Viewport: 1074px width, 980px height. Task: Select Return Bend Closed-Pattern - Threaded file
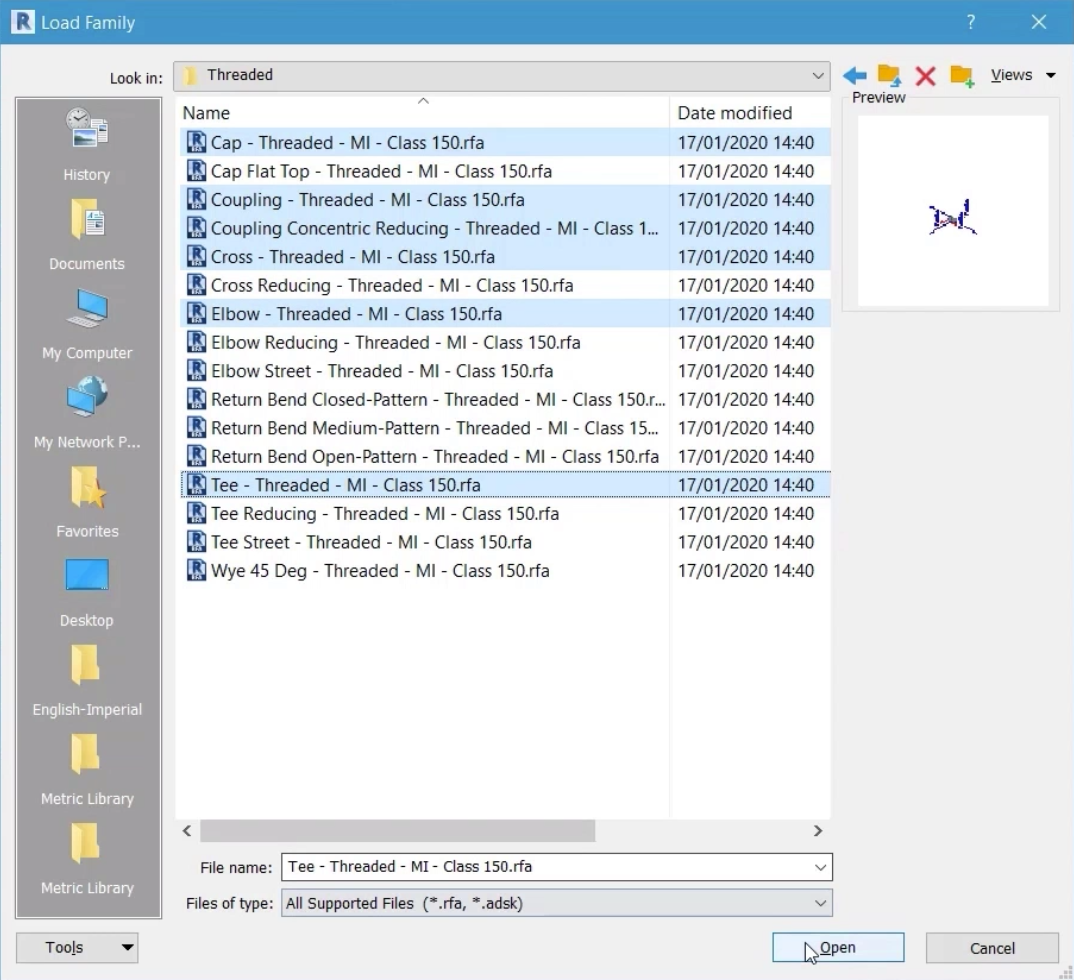click(x=505, y=399)
